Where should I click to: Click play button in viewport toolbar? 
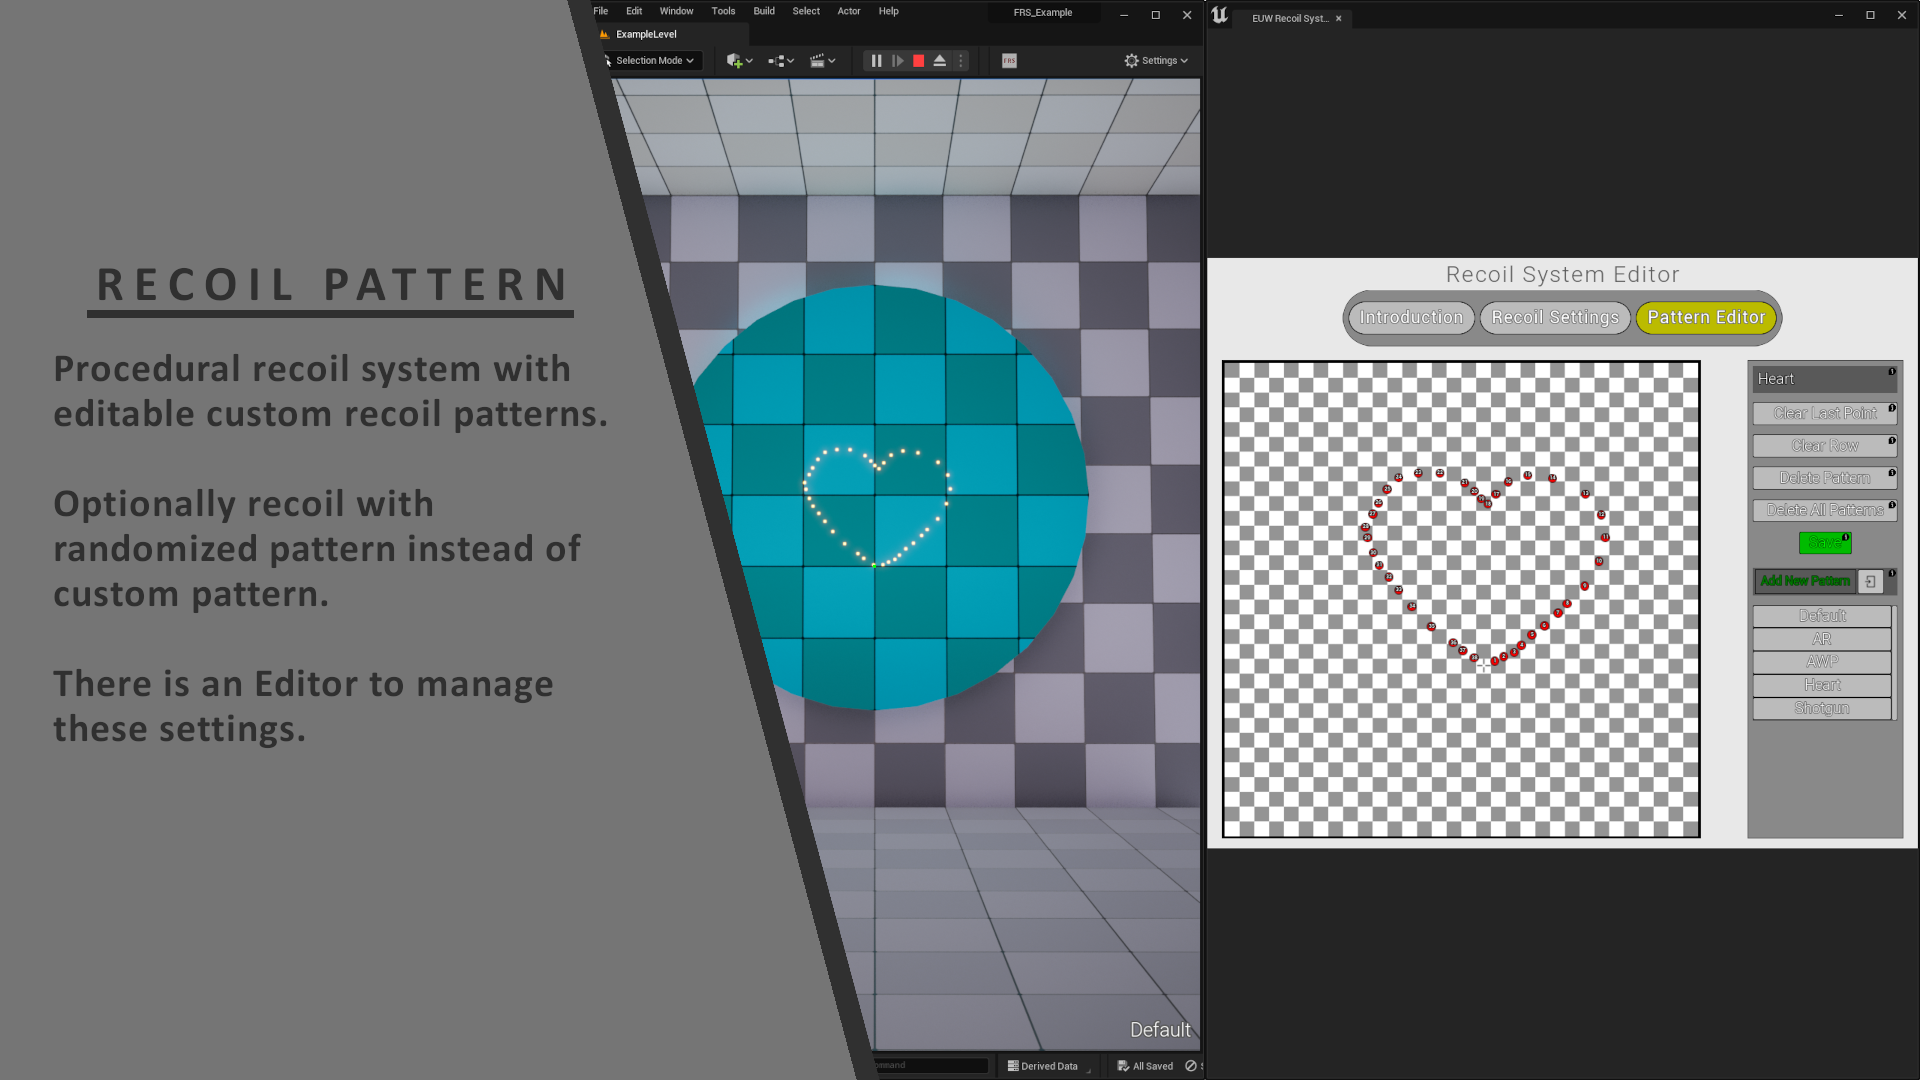(897, 61)
